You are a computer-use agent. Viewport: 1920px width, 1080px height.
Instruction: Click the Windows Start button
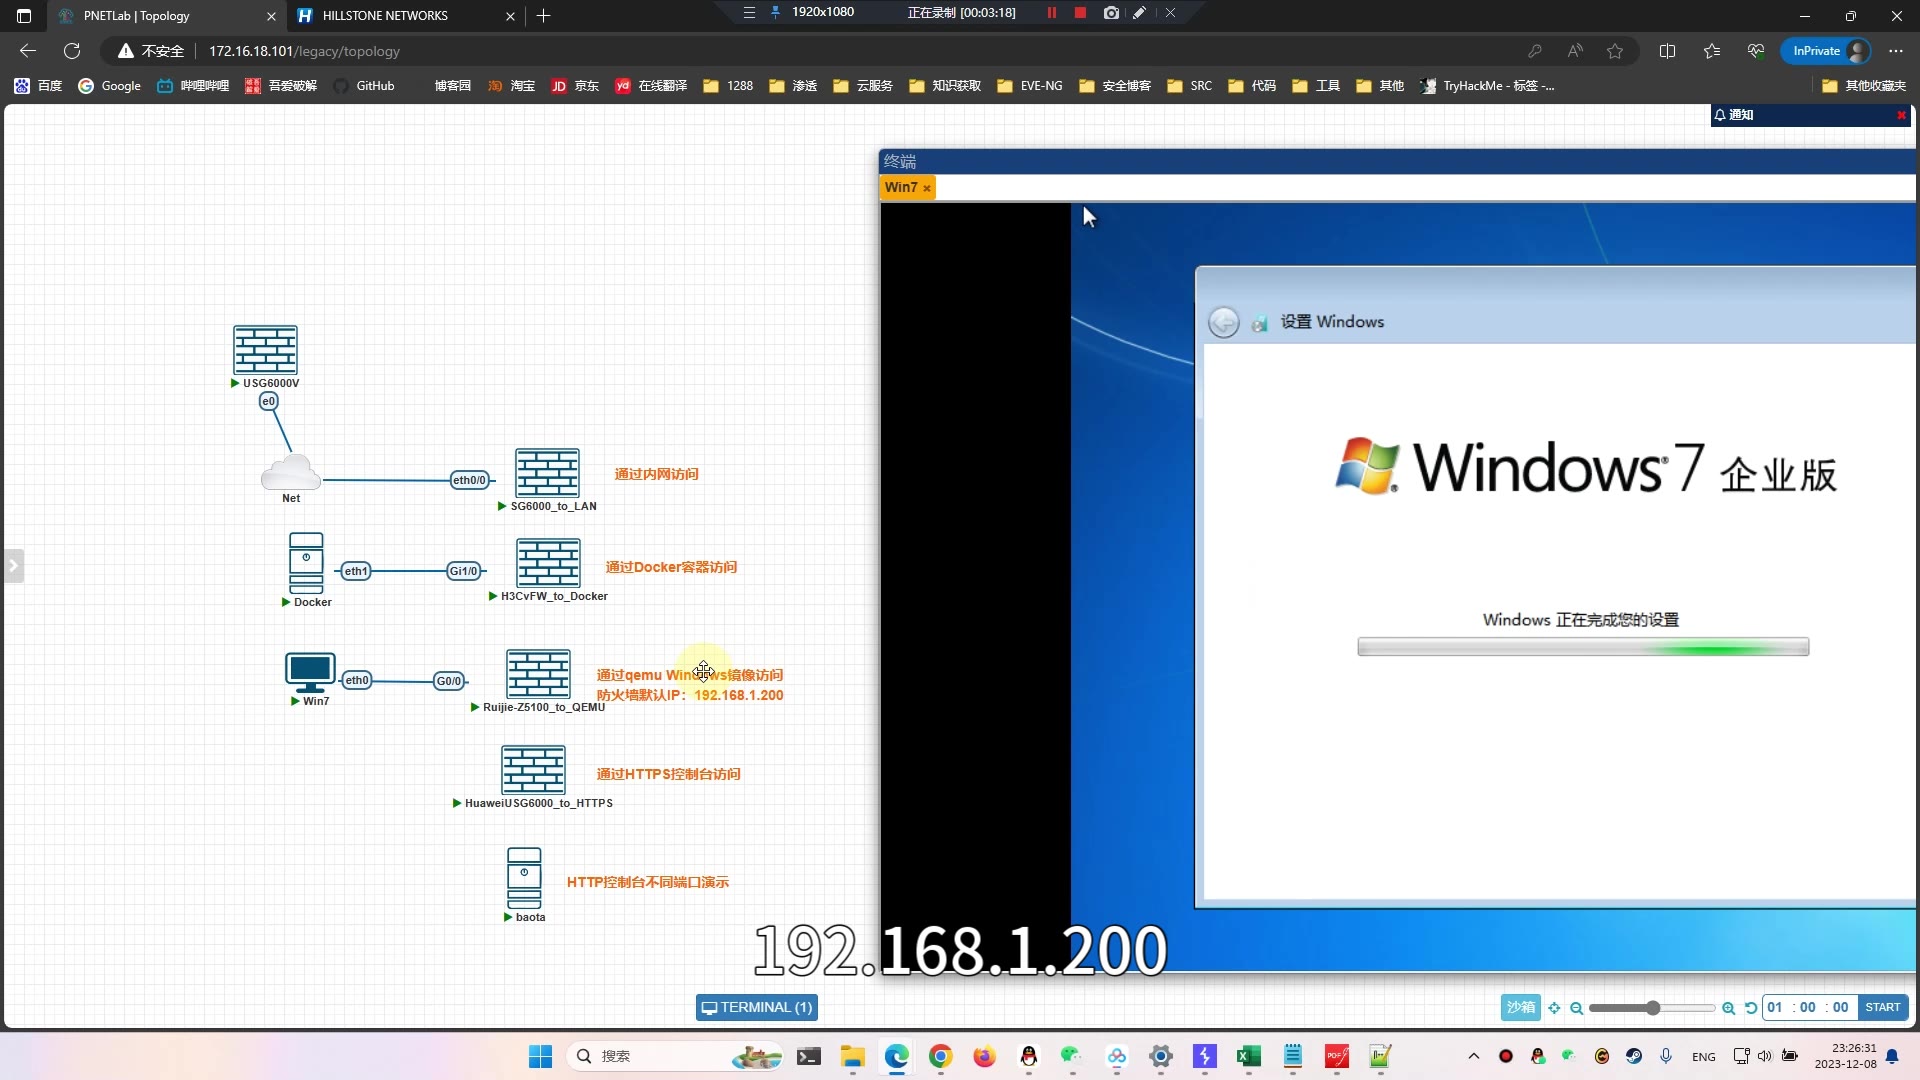540,1056
